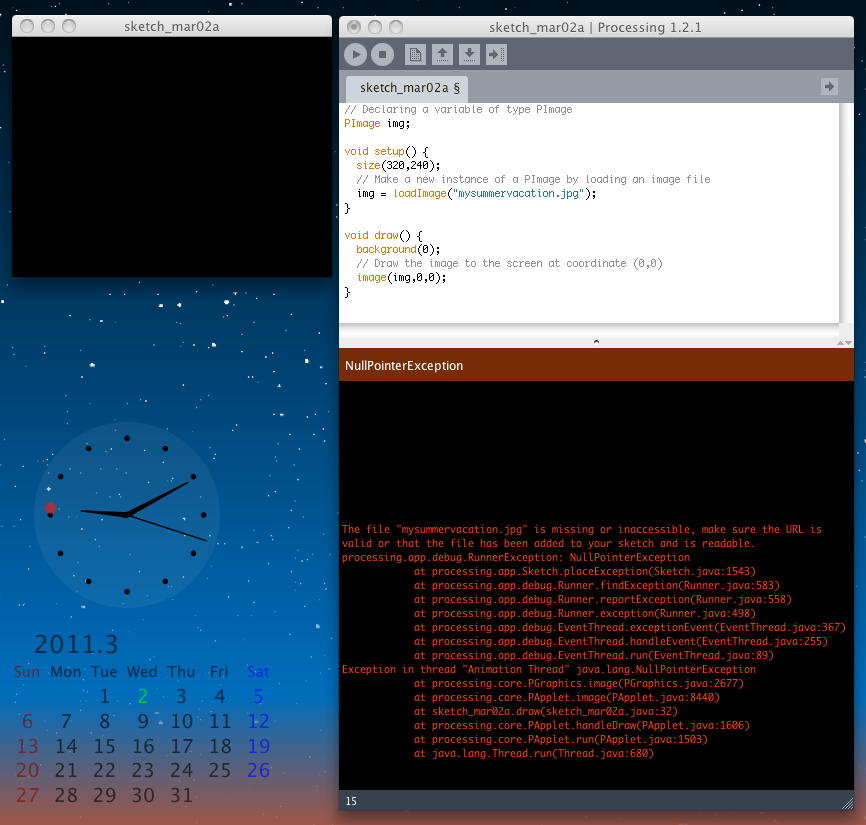Run the sketch with the Play button

click(x=355, y=55)
